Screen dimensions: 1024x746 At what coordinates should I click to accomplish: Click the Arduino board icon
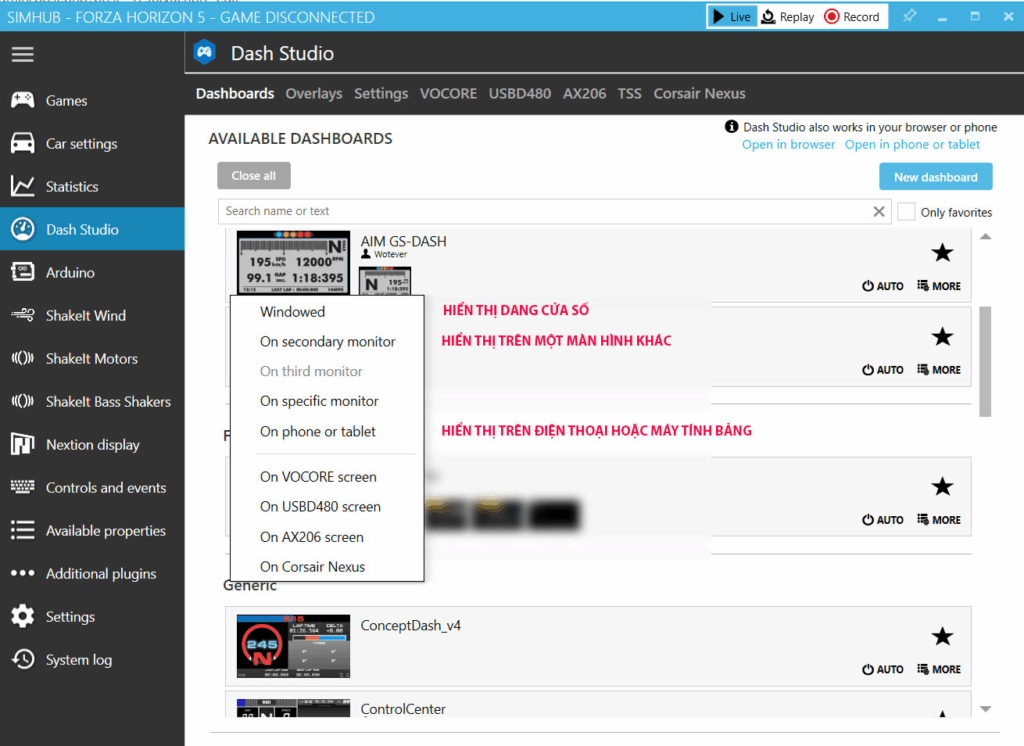(23, 272)
